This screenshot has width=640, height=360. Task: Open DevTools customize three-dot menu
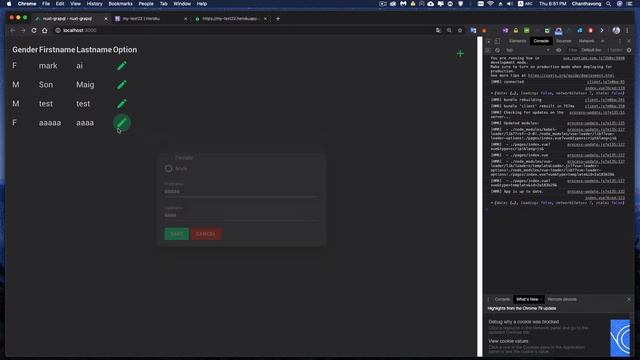pyautogui.click(x=620, y=41)
